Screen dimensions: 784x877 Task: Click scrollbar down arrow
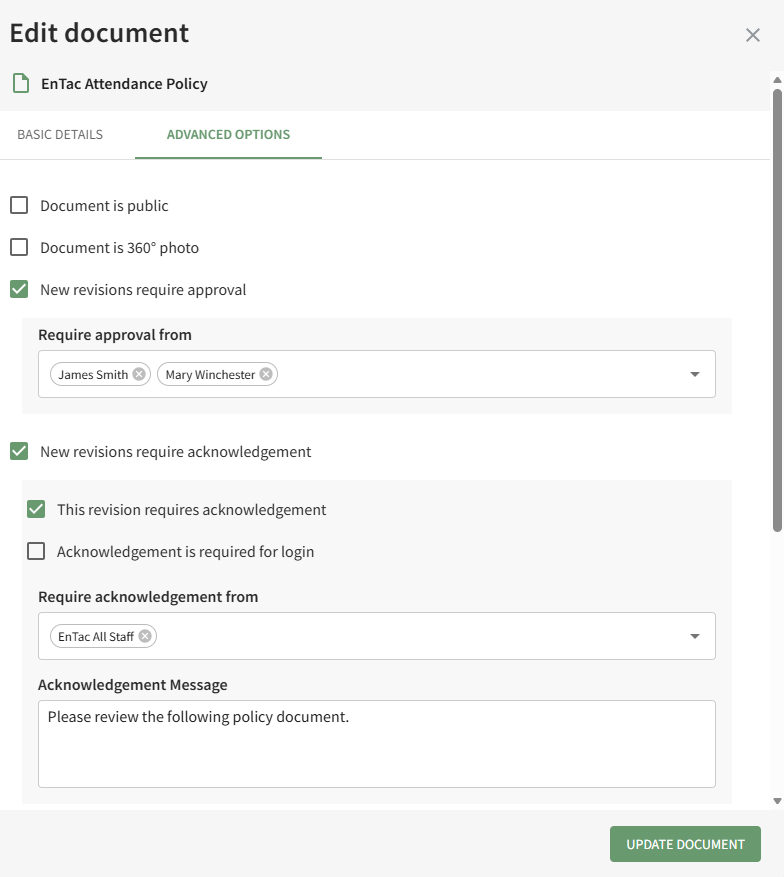coord(777,801)
